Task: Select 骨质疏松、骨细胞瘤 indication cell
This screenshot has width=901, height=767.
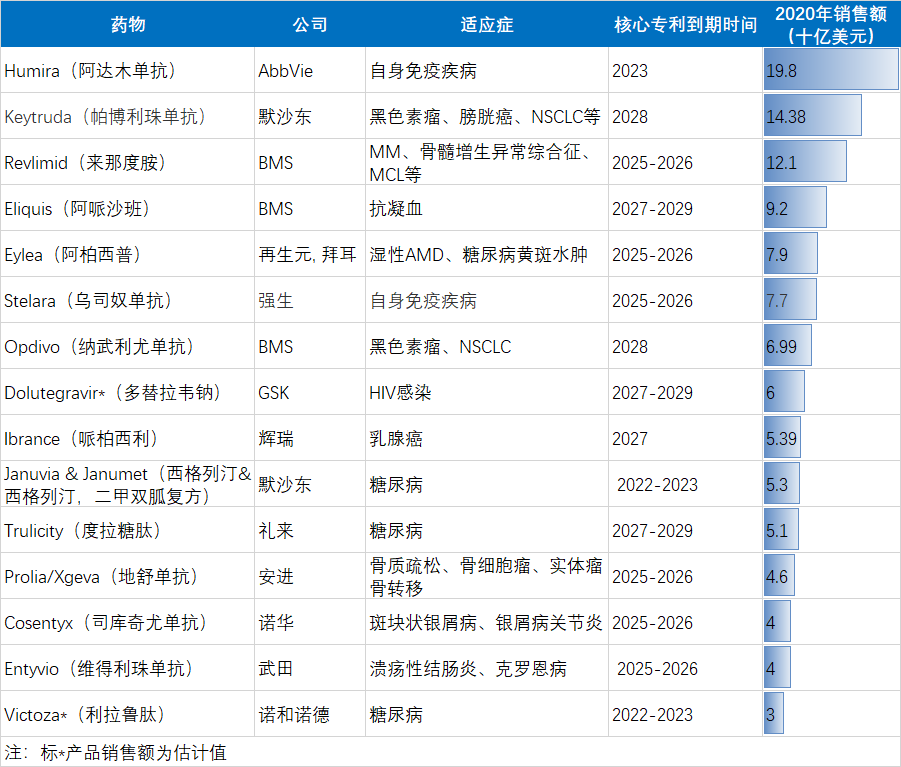Action: (487, 576)
